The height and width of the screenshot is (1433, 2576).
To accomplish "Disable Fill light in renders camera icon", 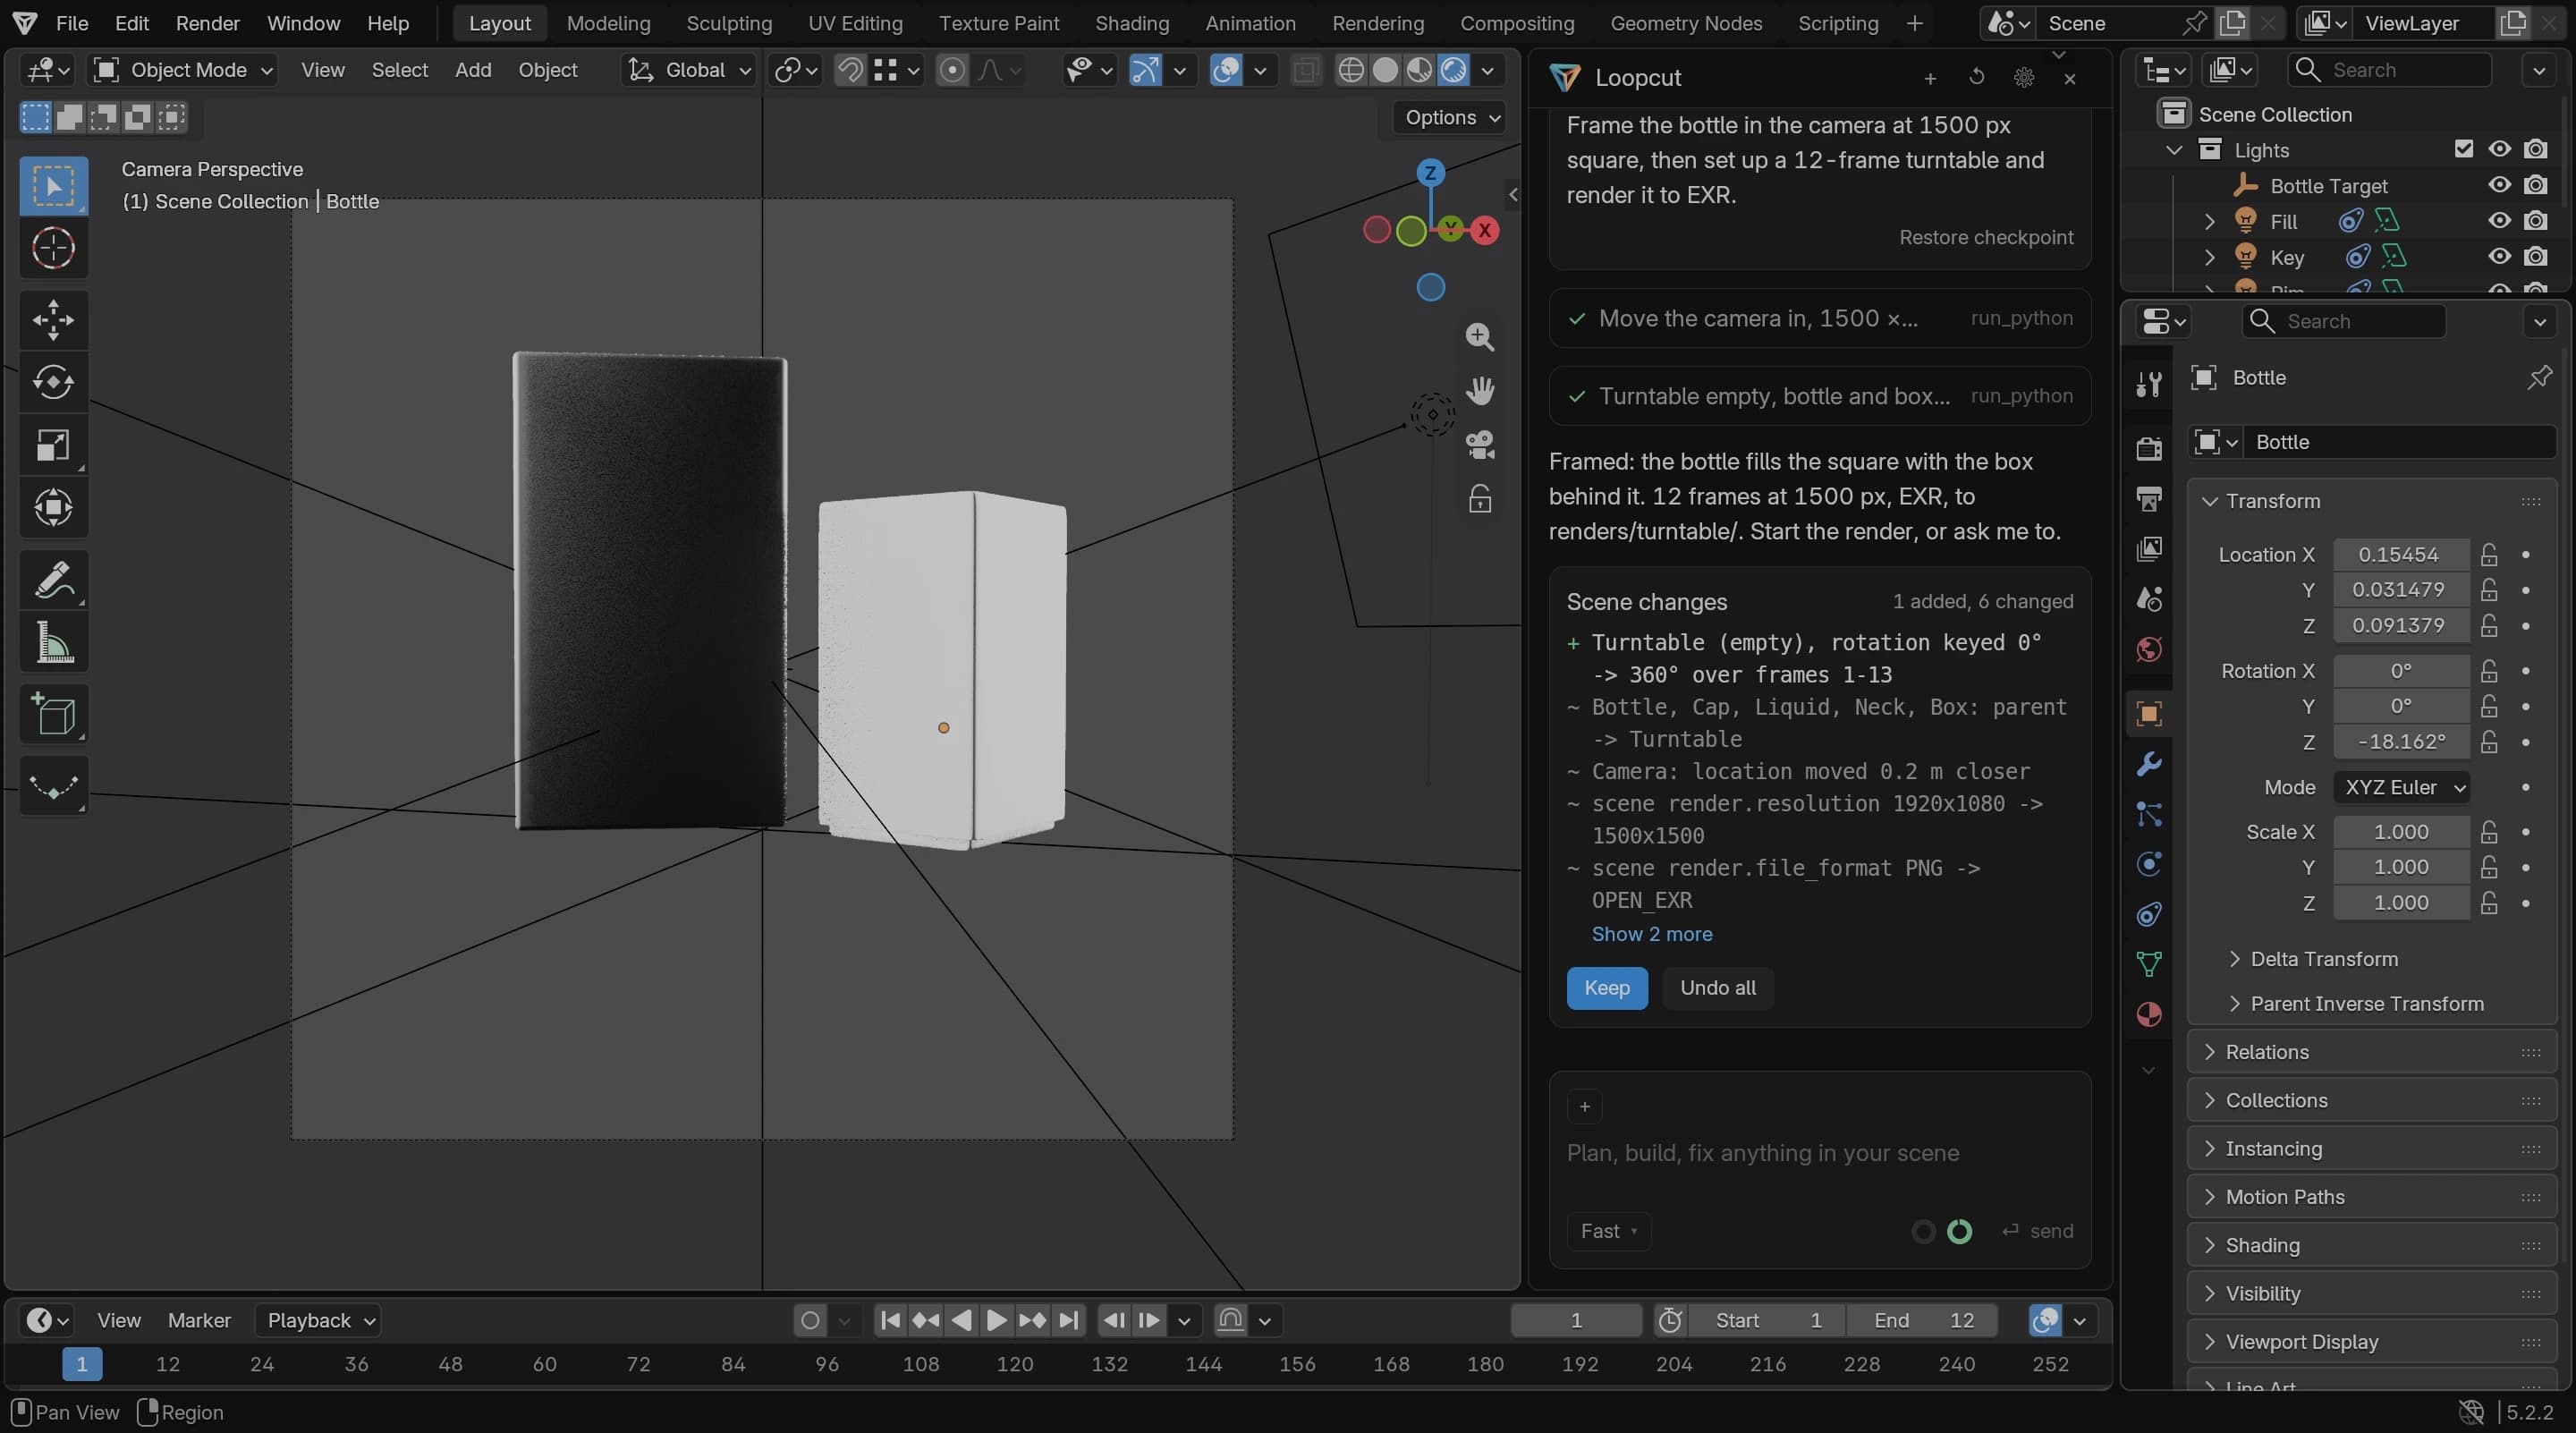I will click(x=2536, y=221).
